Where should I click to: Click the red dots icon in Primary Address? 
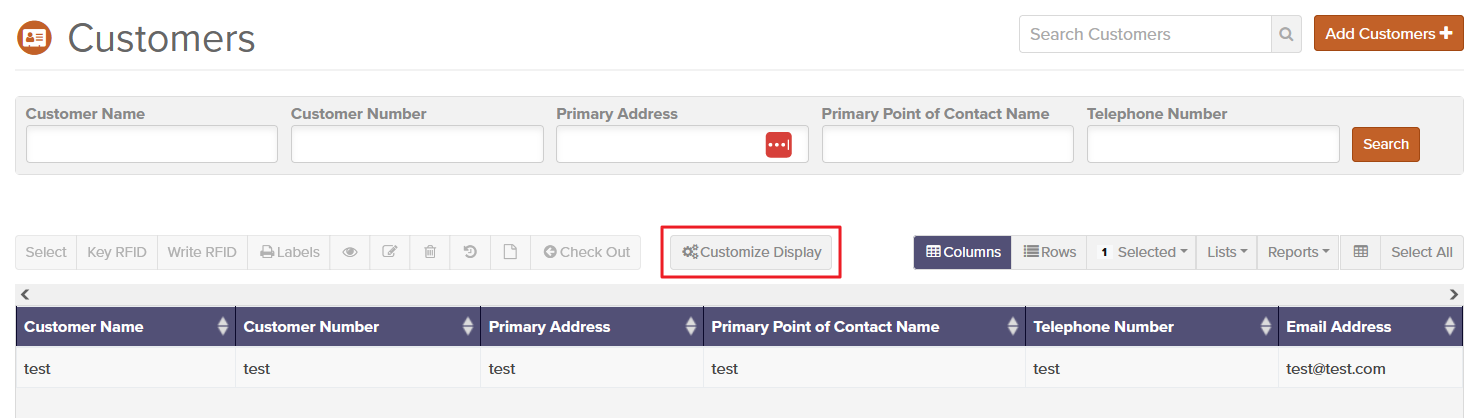click(779, 145)
